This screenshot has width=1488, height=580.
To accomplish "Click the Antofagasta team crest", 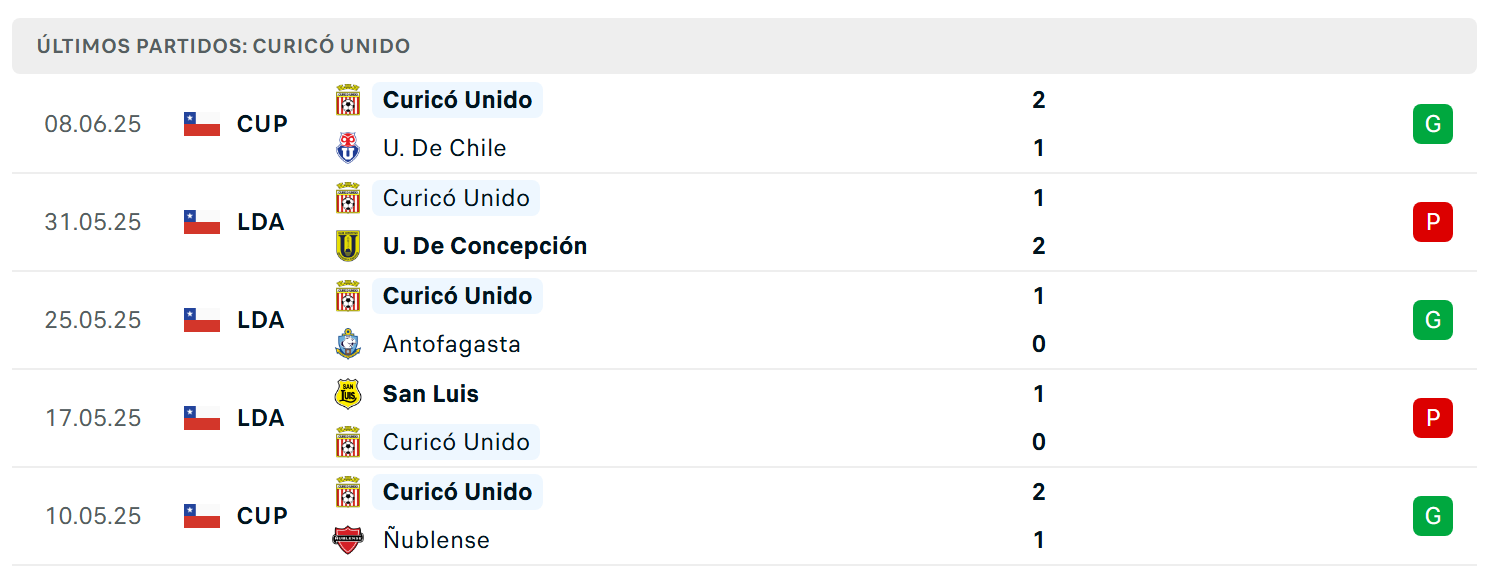I will click(x=348, y=344).
